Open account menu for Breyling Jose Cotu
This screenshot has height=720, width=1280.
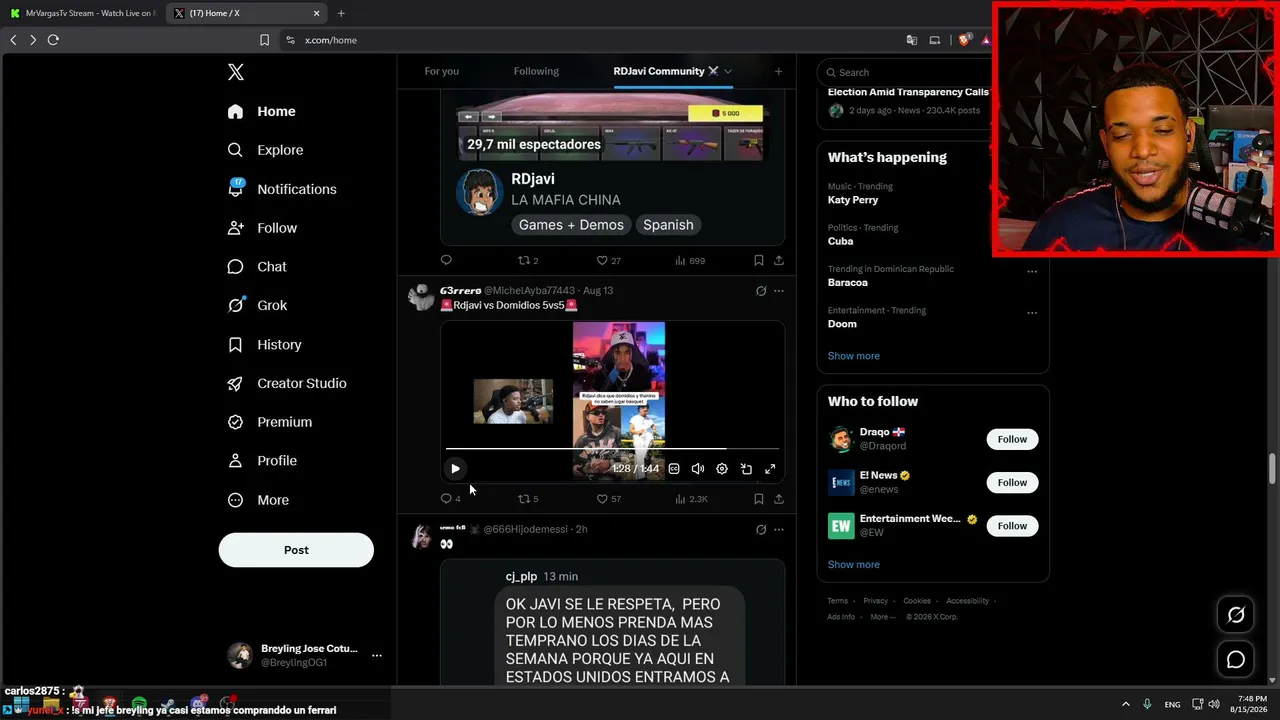(305, 655)
